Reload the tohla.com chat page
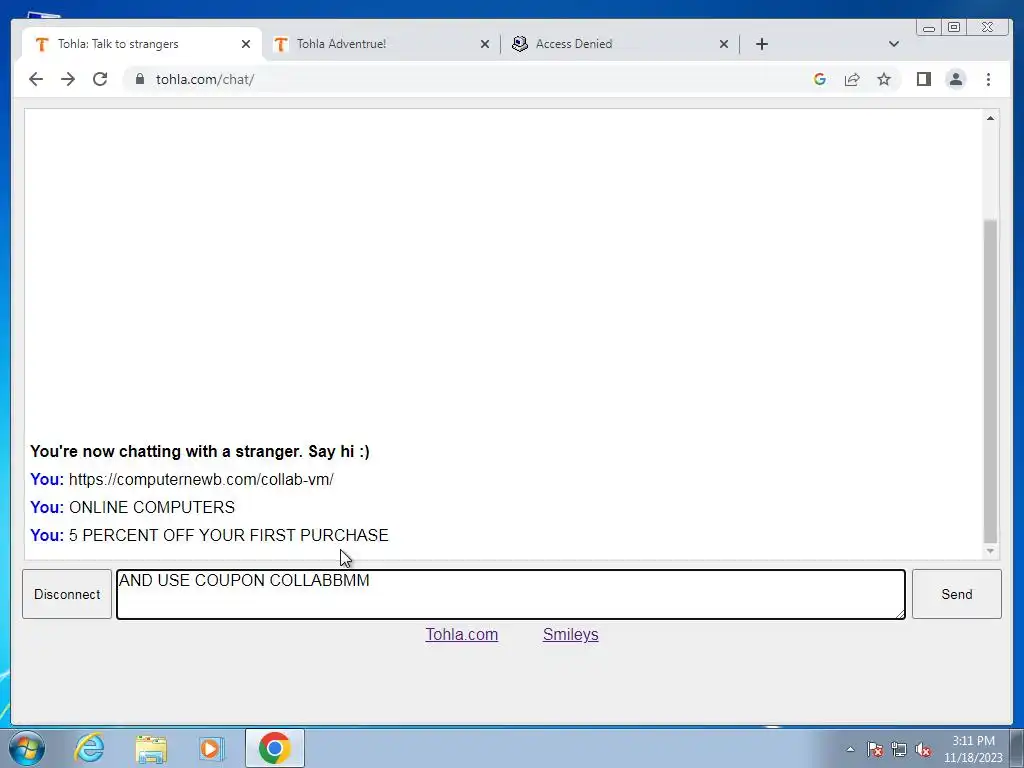 tap(100, 79)
